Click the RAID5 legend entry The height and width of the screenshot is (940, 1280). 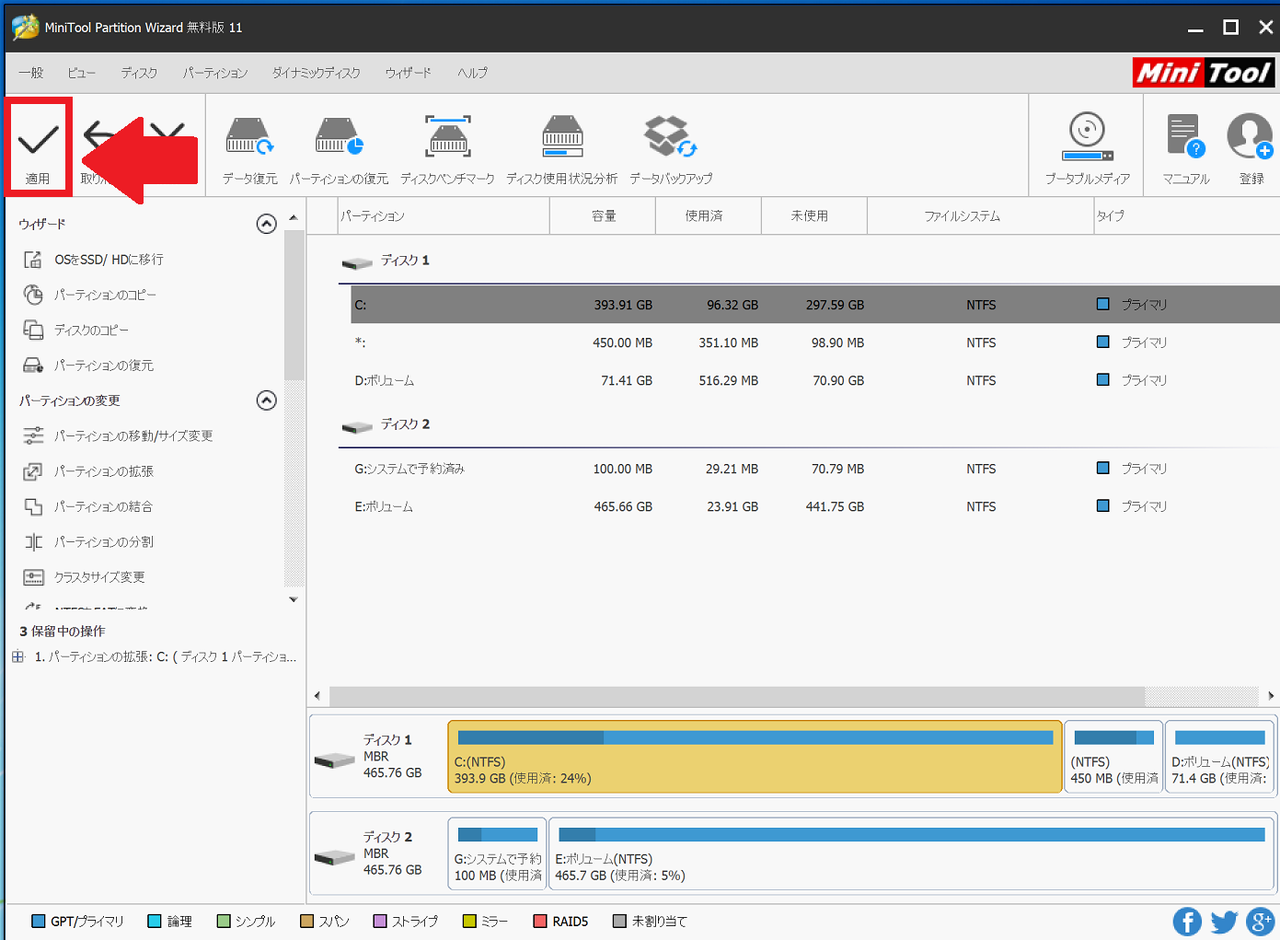(560, 921)
